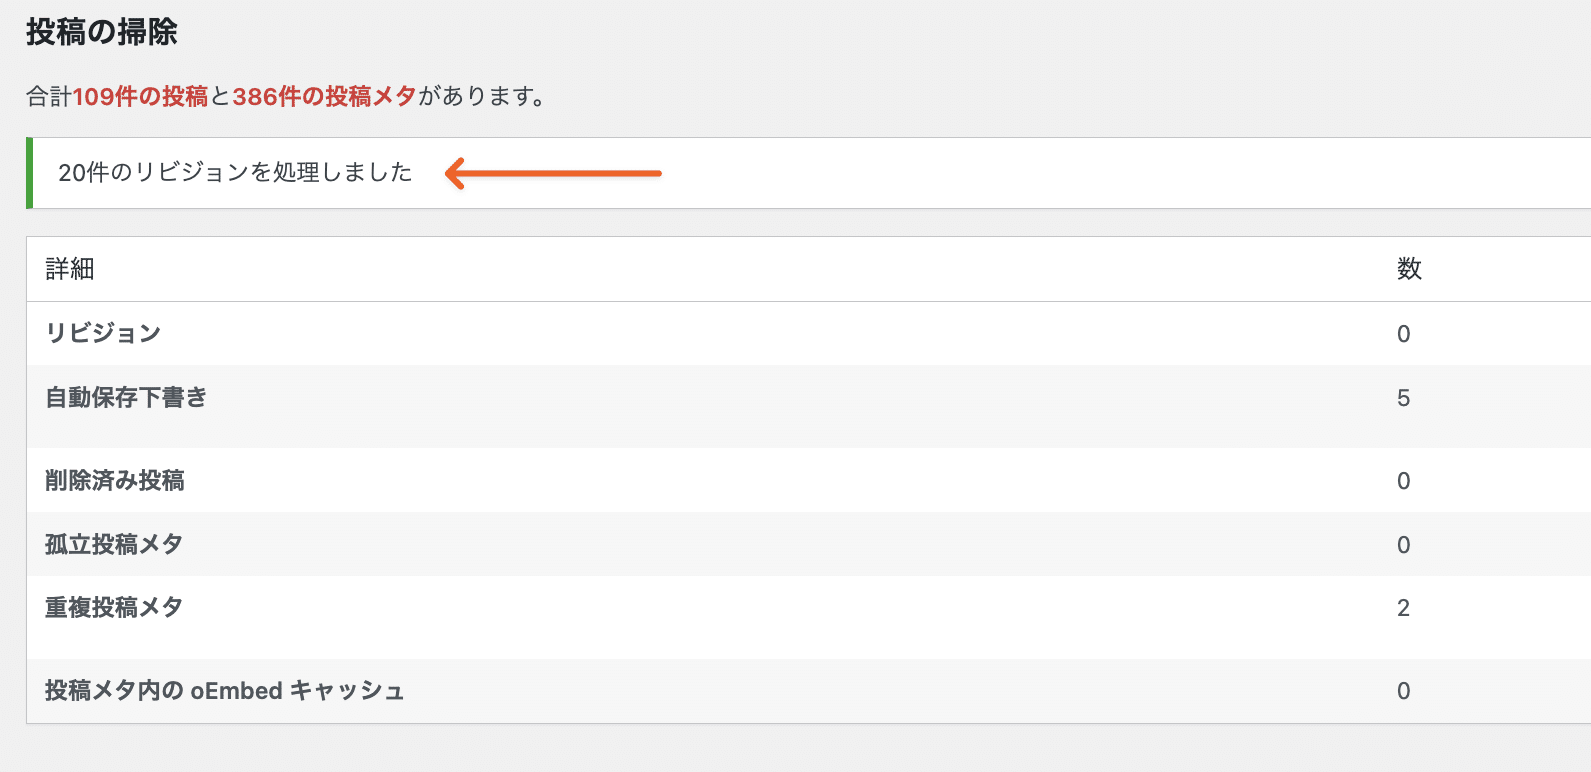Click the 投稿の掃除 page heading
Screen dimensions: 1591x772
tap(101, 32)
